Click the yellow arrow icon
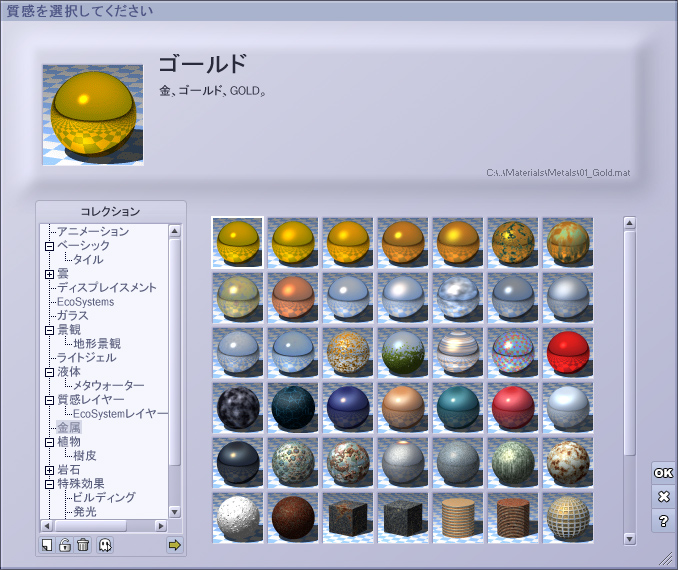The image size is (678, 570). click(174, 545)
